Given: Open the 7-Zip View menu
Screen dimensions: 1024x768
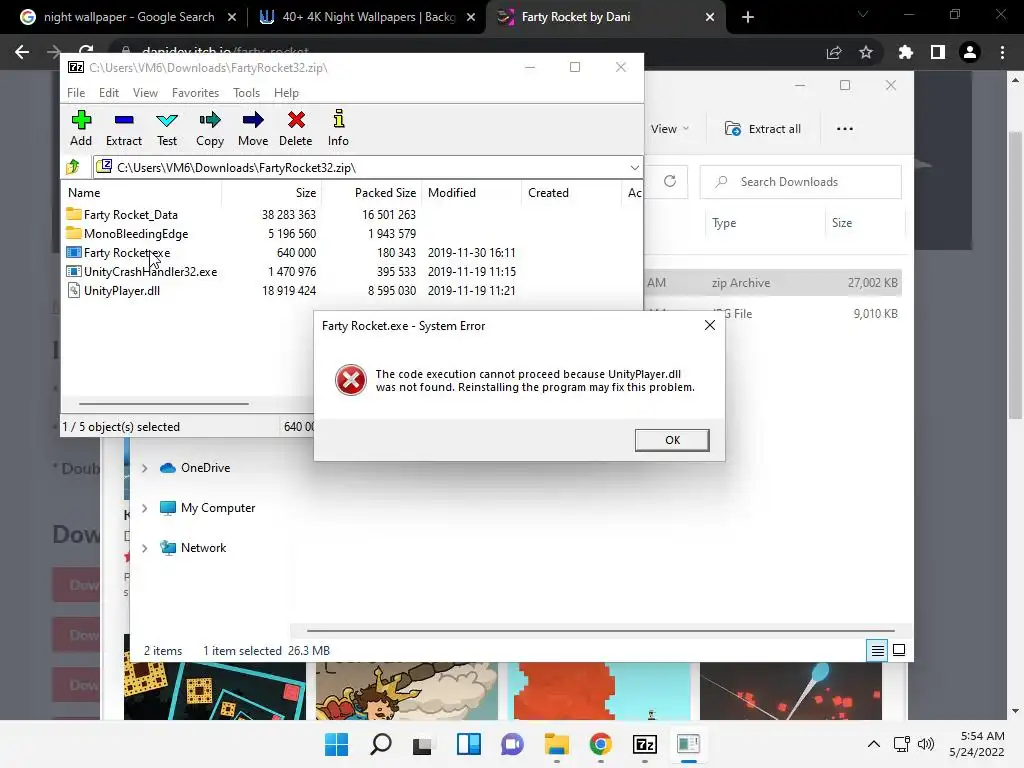Looking at the screenshot, I should pyautogui.click(x=145, y=93).
